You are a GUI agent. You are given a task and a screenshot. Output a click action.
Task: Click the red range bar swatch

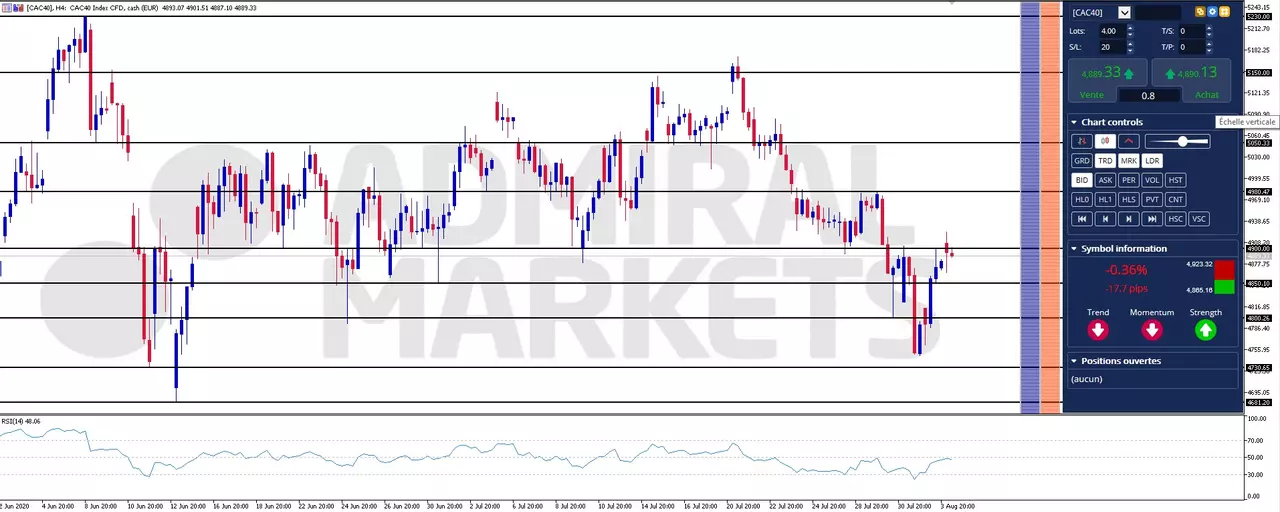point(1224,270)
